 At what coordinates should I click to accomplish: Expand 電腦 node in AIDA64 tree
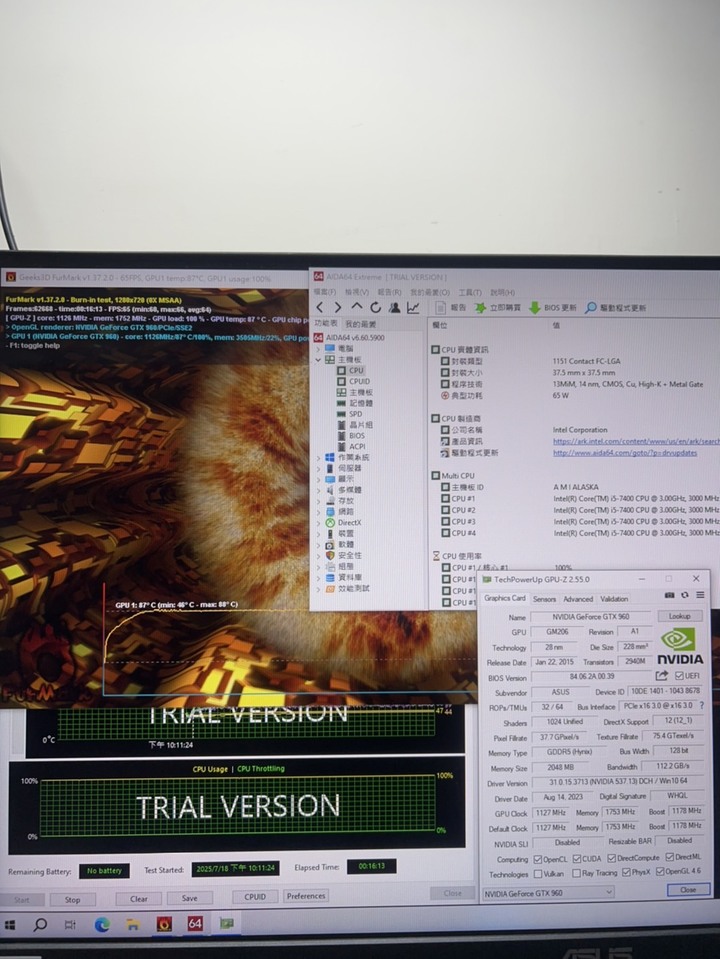click(318, 349)
